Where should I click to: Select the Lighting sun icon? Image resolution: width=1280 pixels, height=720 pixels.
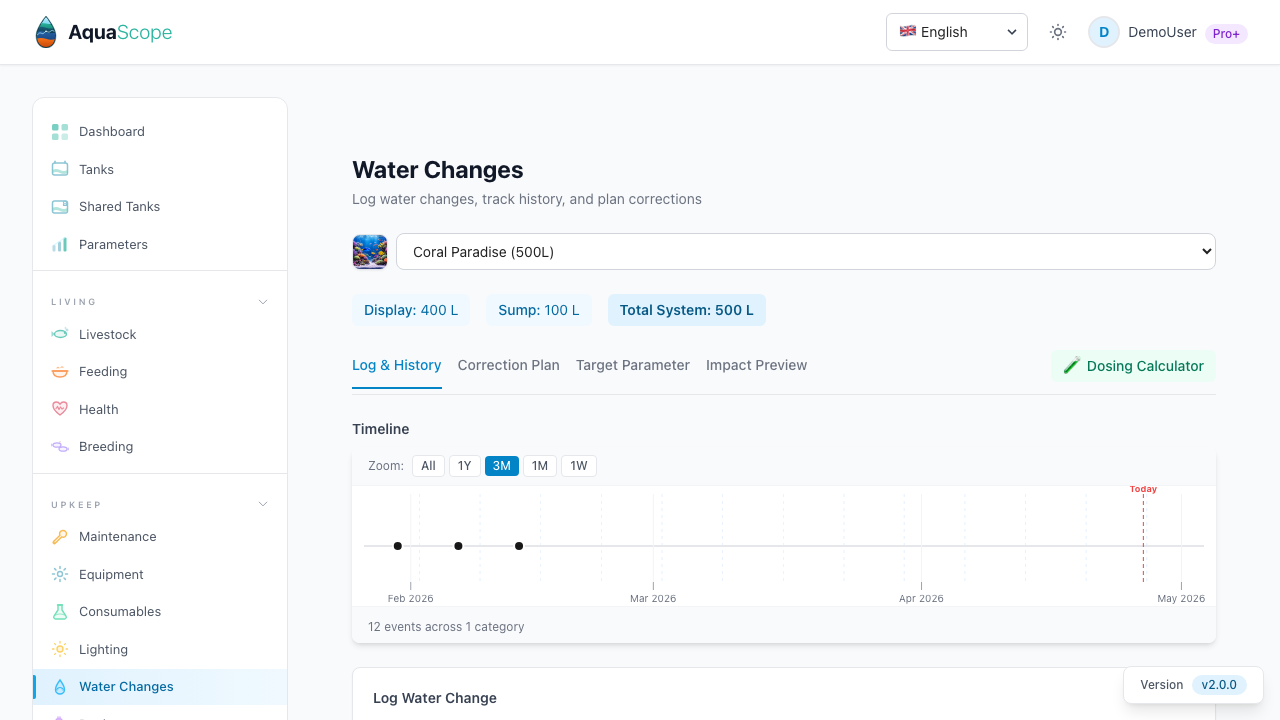coord(60,649)
